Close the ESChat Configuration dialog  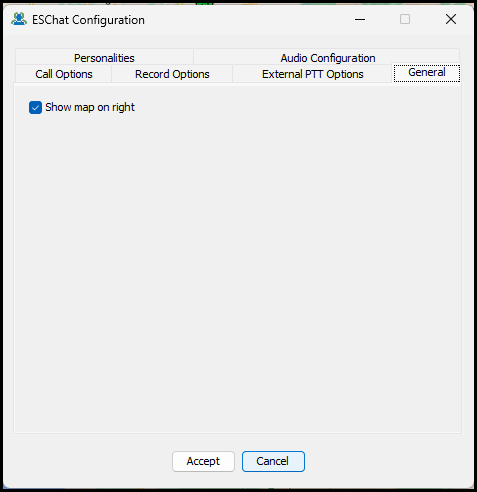pyautogui.click(x=451, y=19)
